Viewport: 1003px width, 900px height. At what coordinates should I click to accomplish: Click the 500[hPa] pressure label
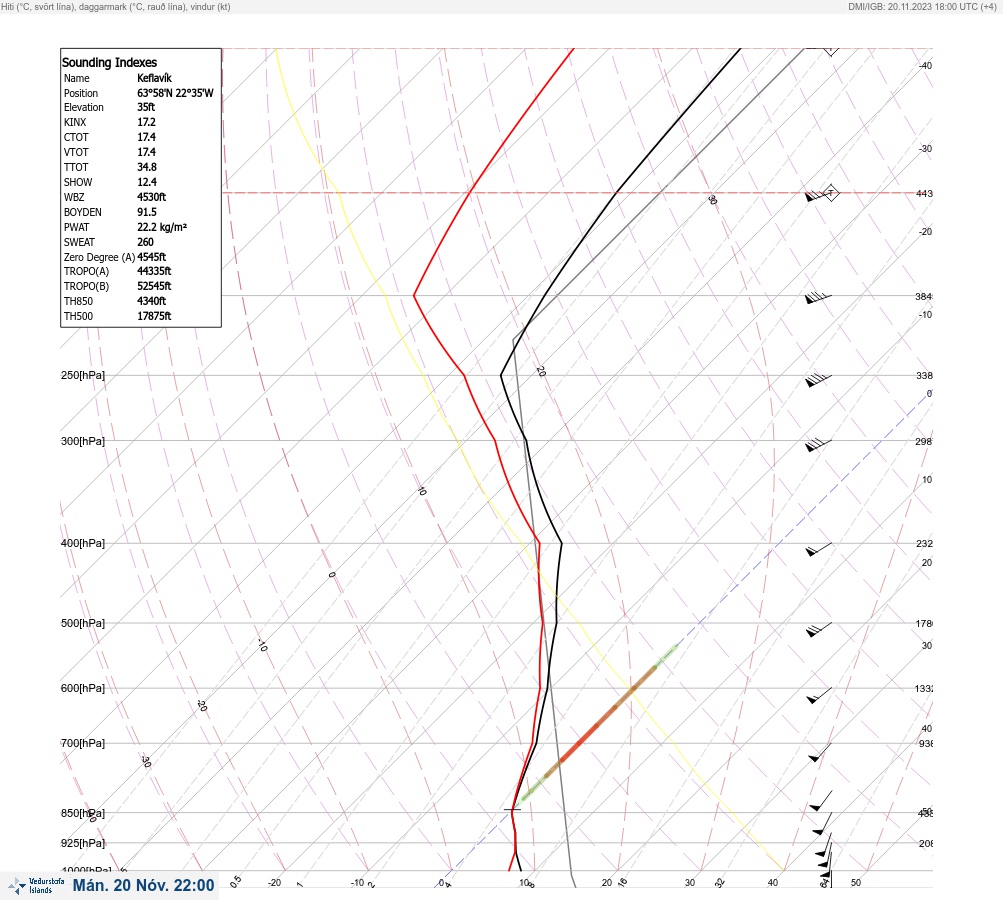pyautogui.click(x=83, y=624)
